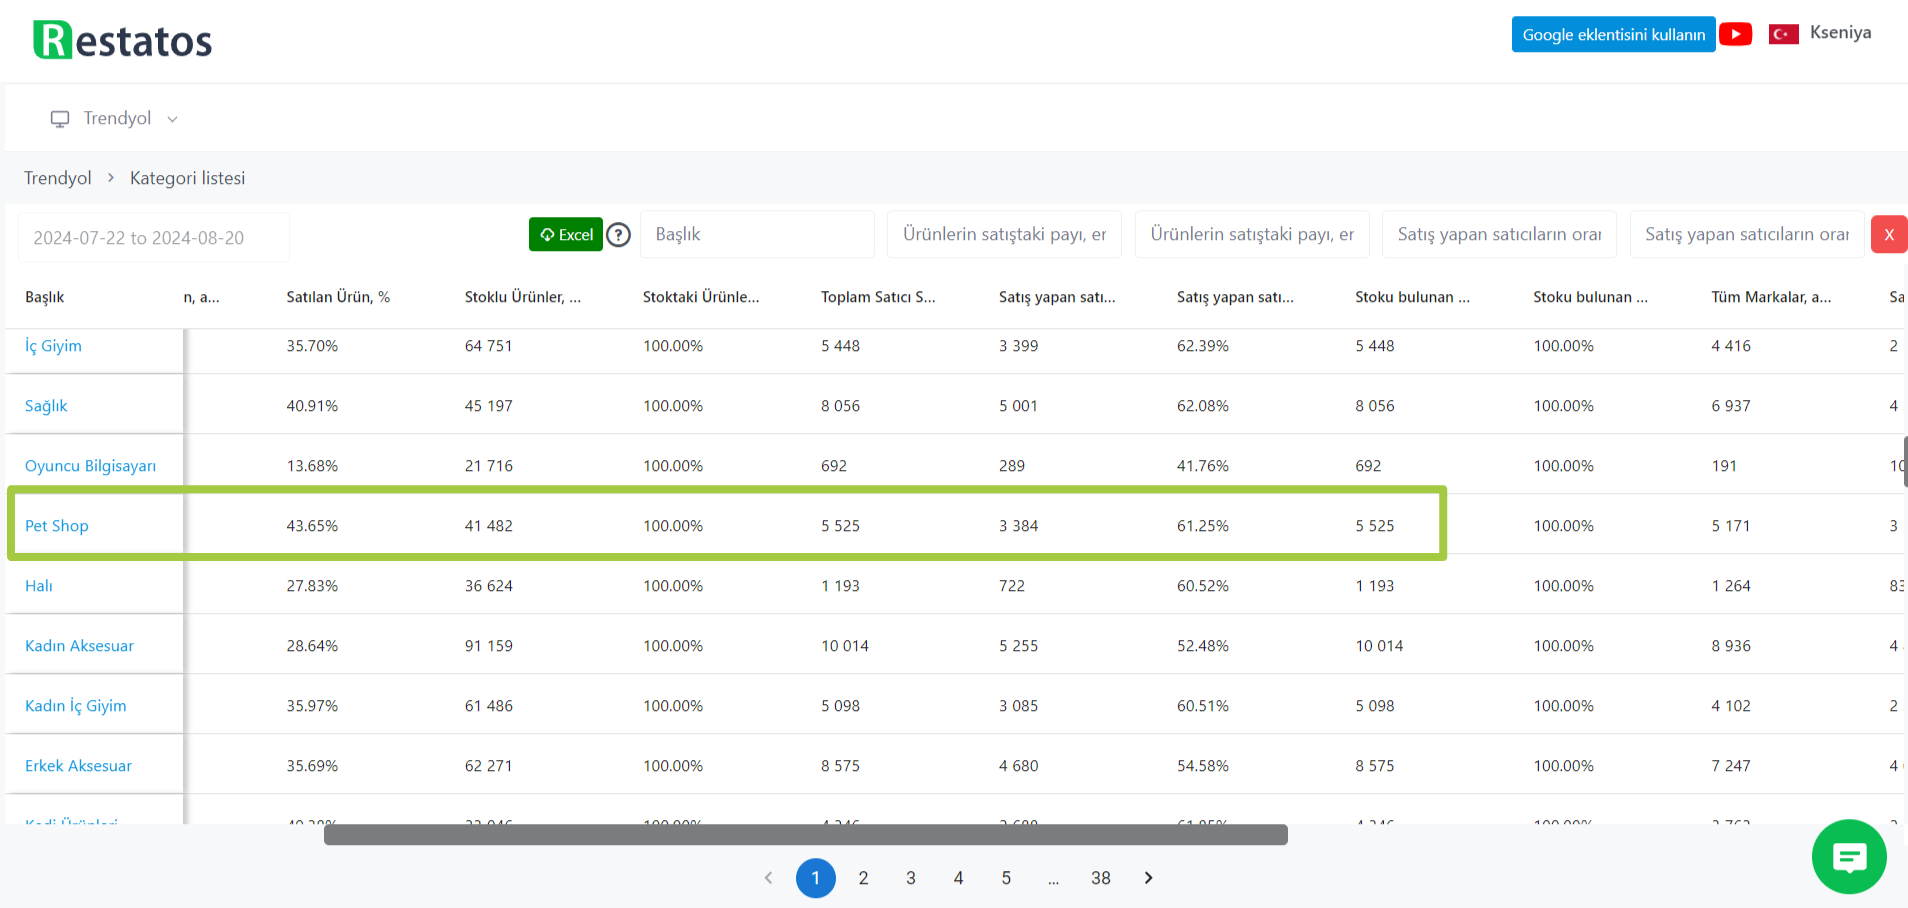This screenshot has height=908, width=1908.
Task: Click the Restatos logo
Action: tap(122, 40)
